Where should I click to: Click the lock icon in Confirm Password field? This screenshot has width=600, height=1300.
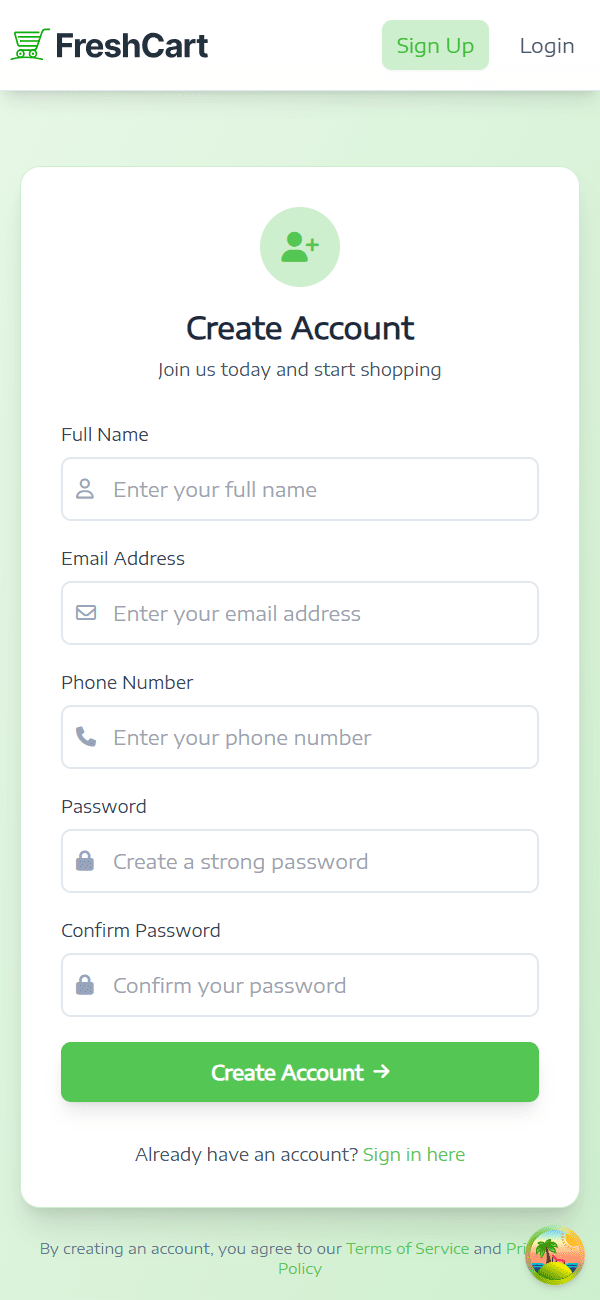point(85,985)
